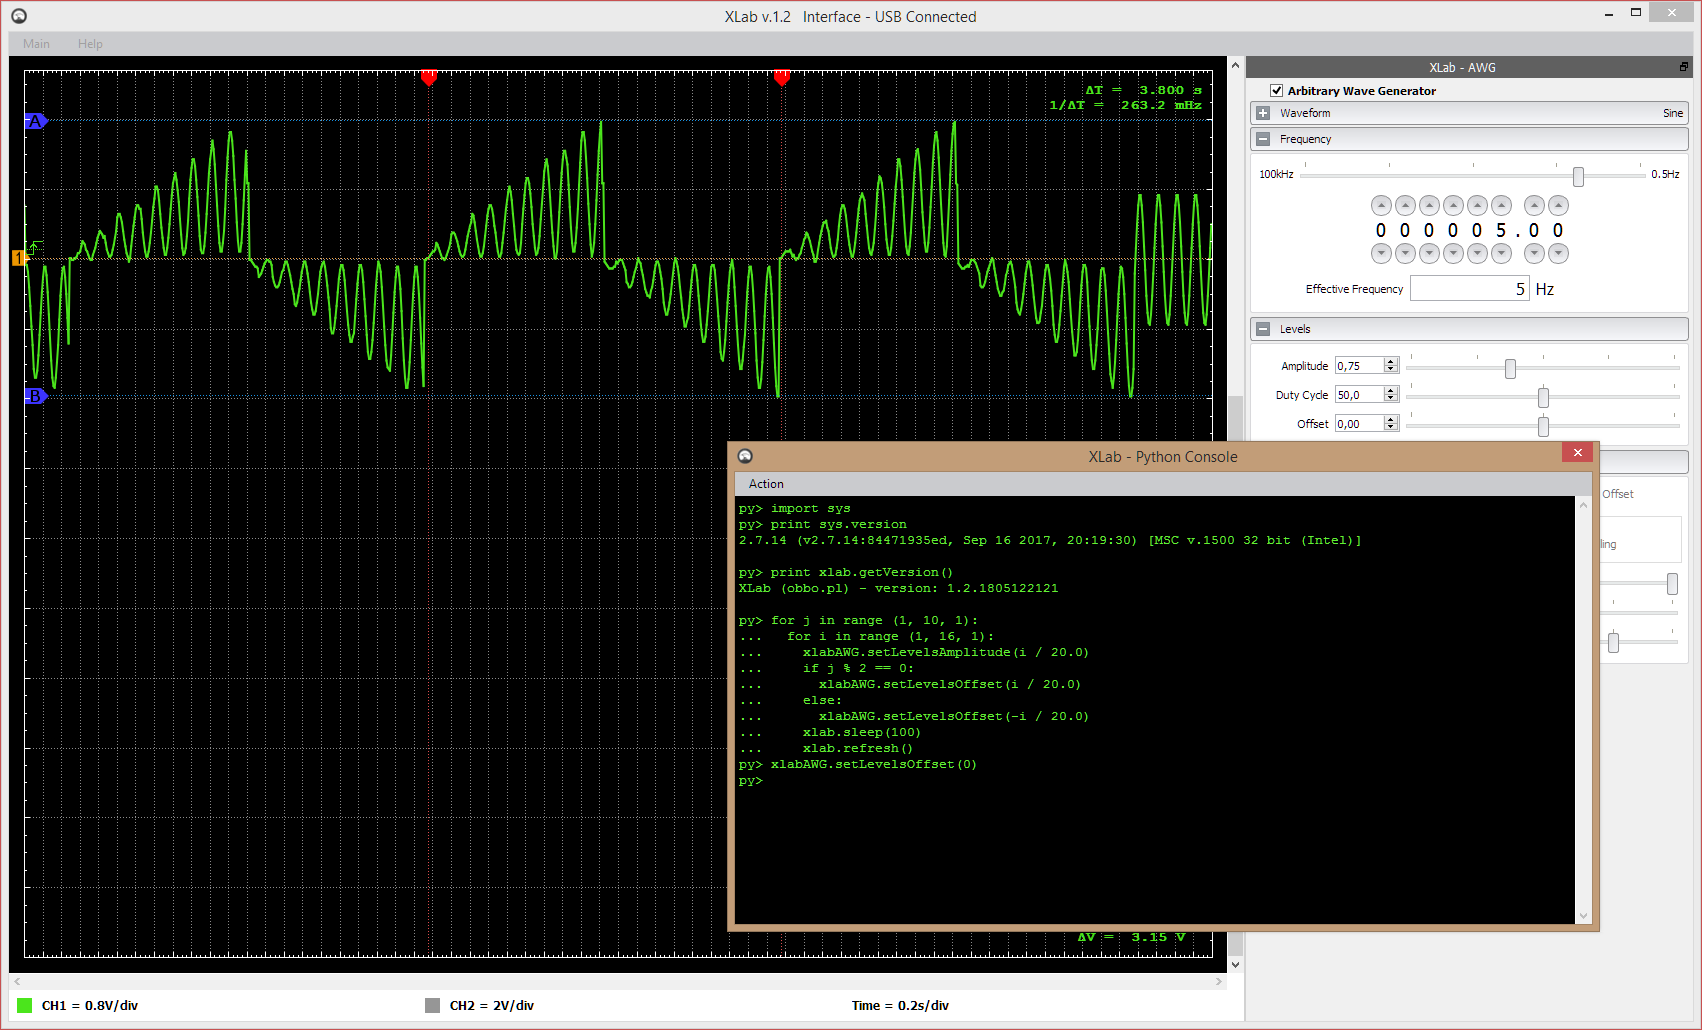Maximize the XLab main window
This screenshot has width=1702, height=1030.
(x=1636, y=13)
